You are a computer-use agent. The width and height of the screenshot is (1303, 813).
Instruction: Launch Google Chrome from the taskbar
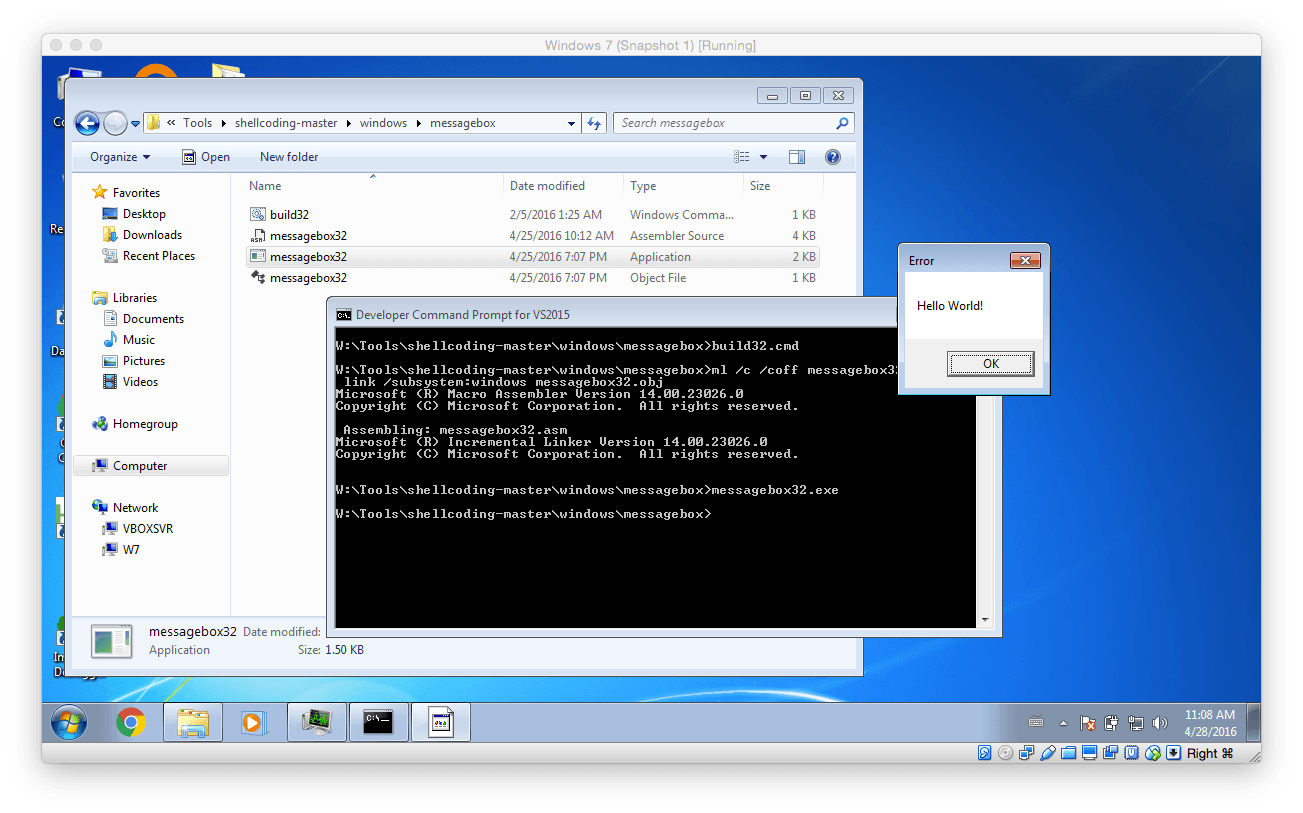(131, 722)
